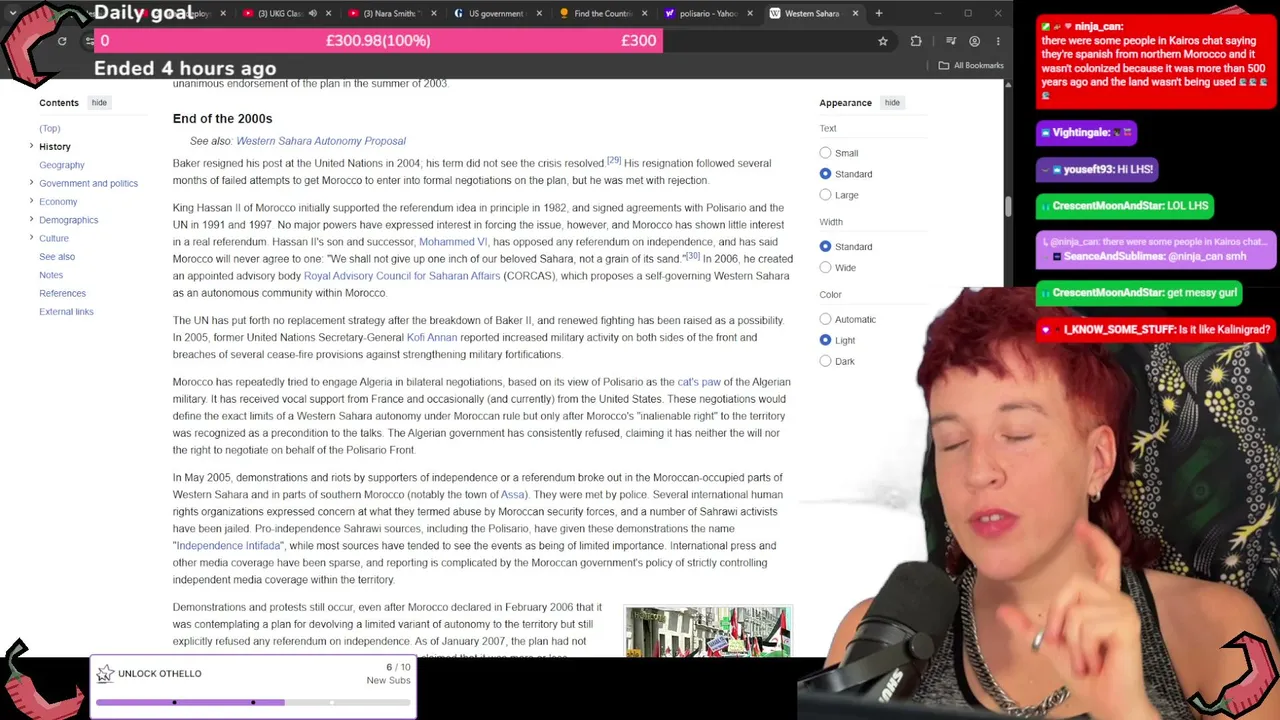The image size is (1280, 720).
Task: Open citation reference 30
Action: pos(692,256)
